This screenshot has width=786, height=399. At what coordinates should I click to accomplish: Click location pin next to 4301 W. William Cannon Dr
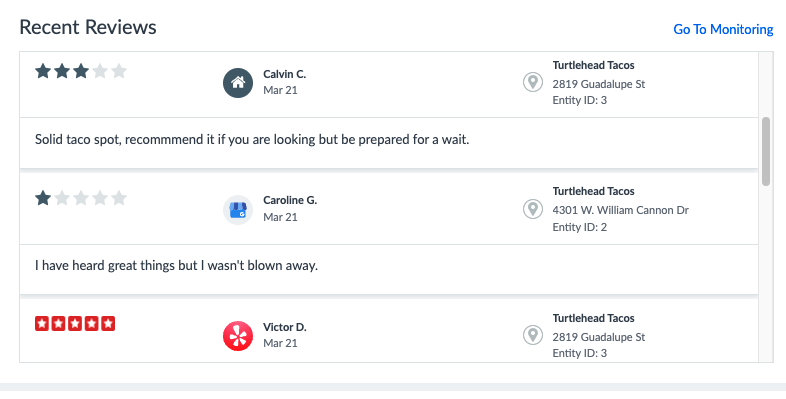[x=532, y=209]
